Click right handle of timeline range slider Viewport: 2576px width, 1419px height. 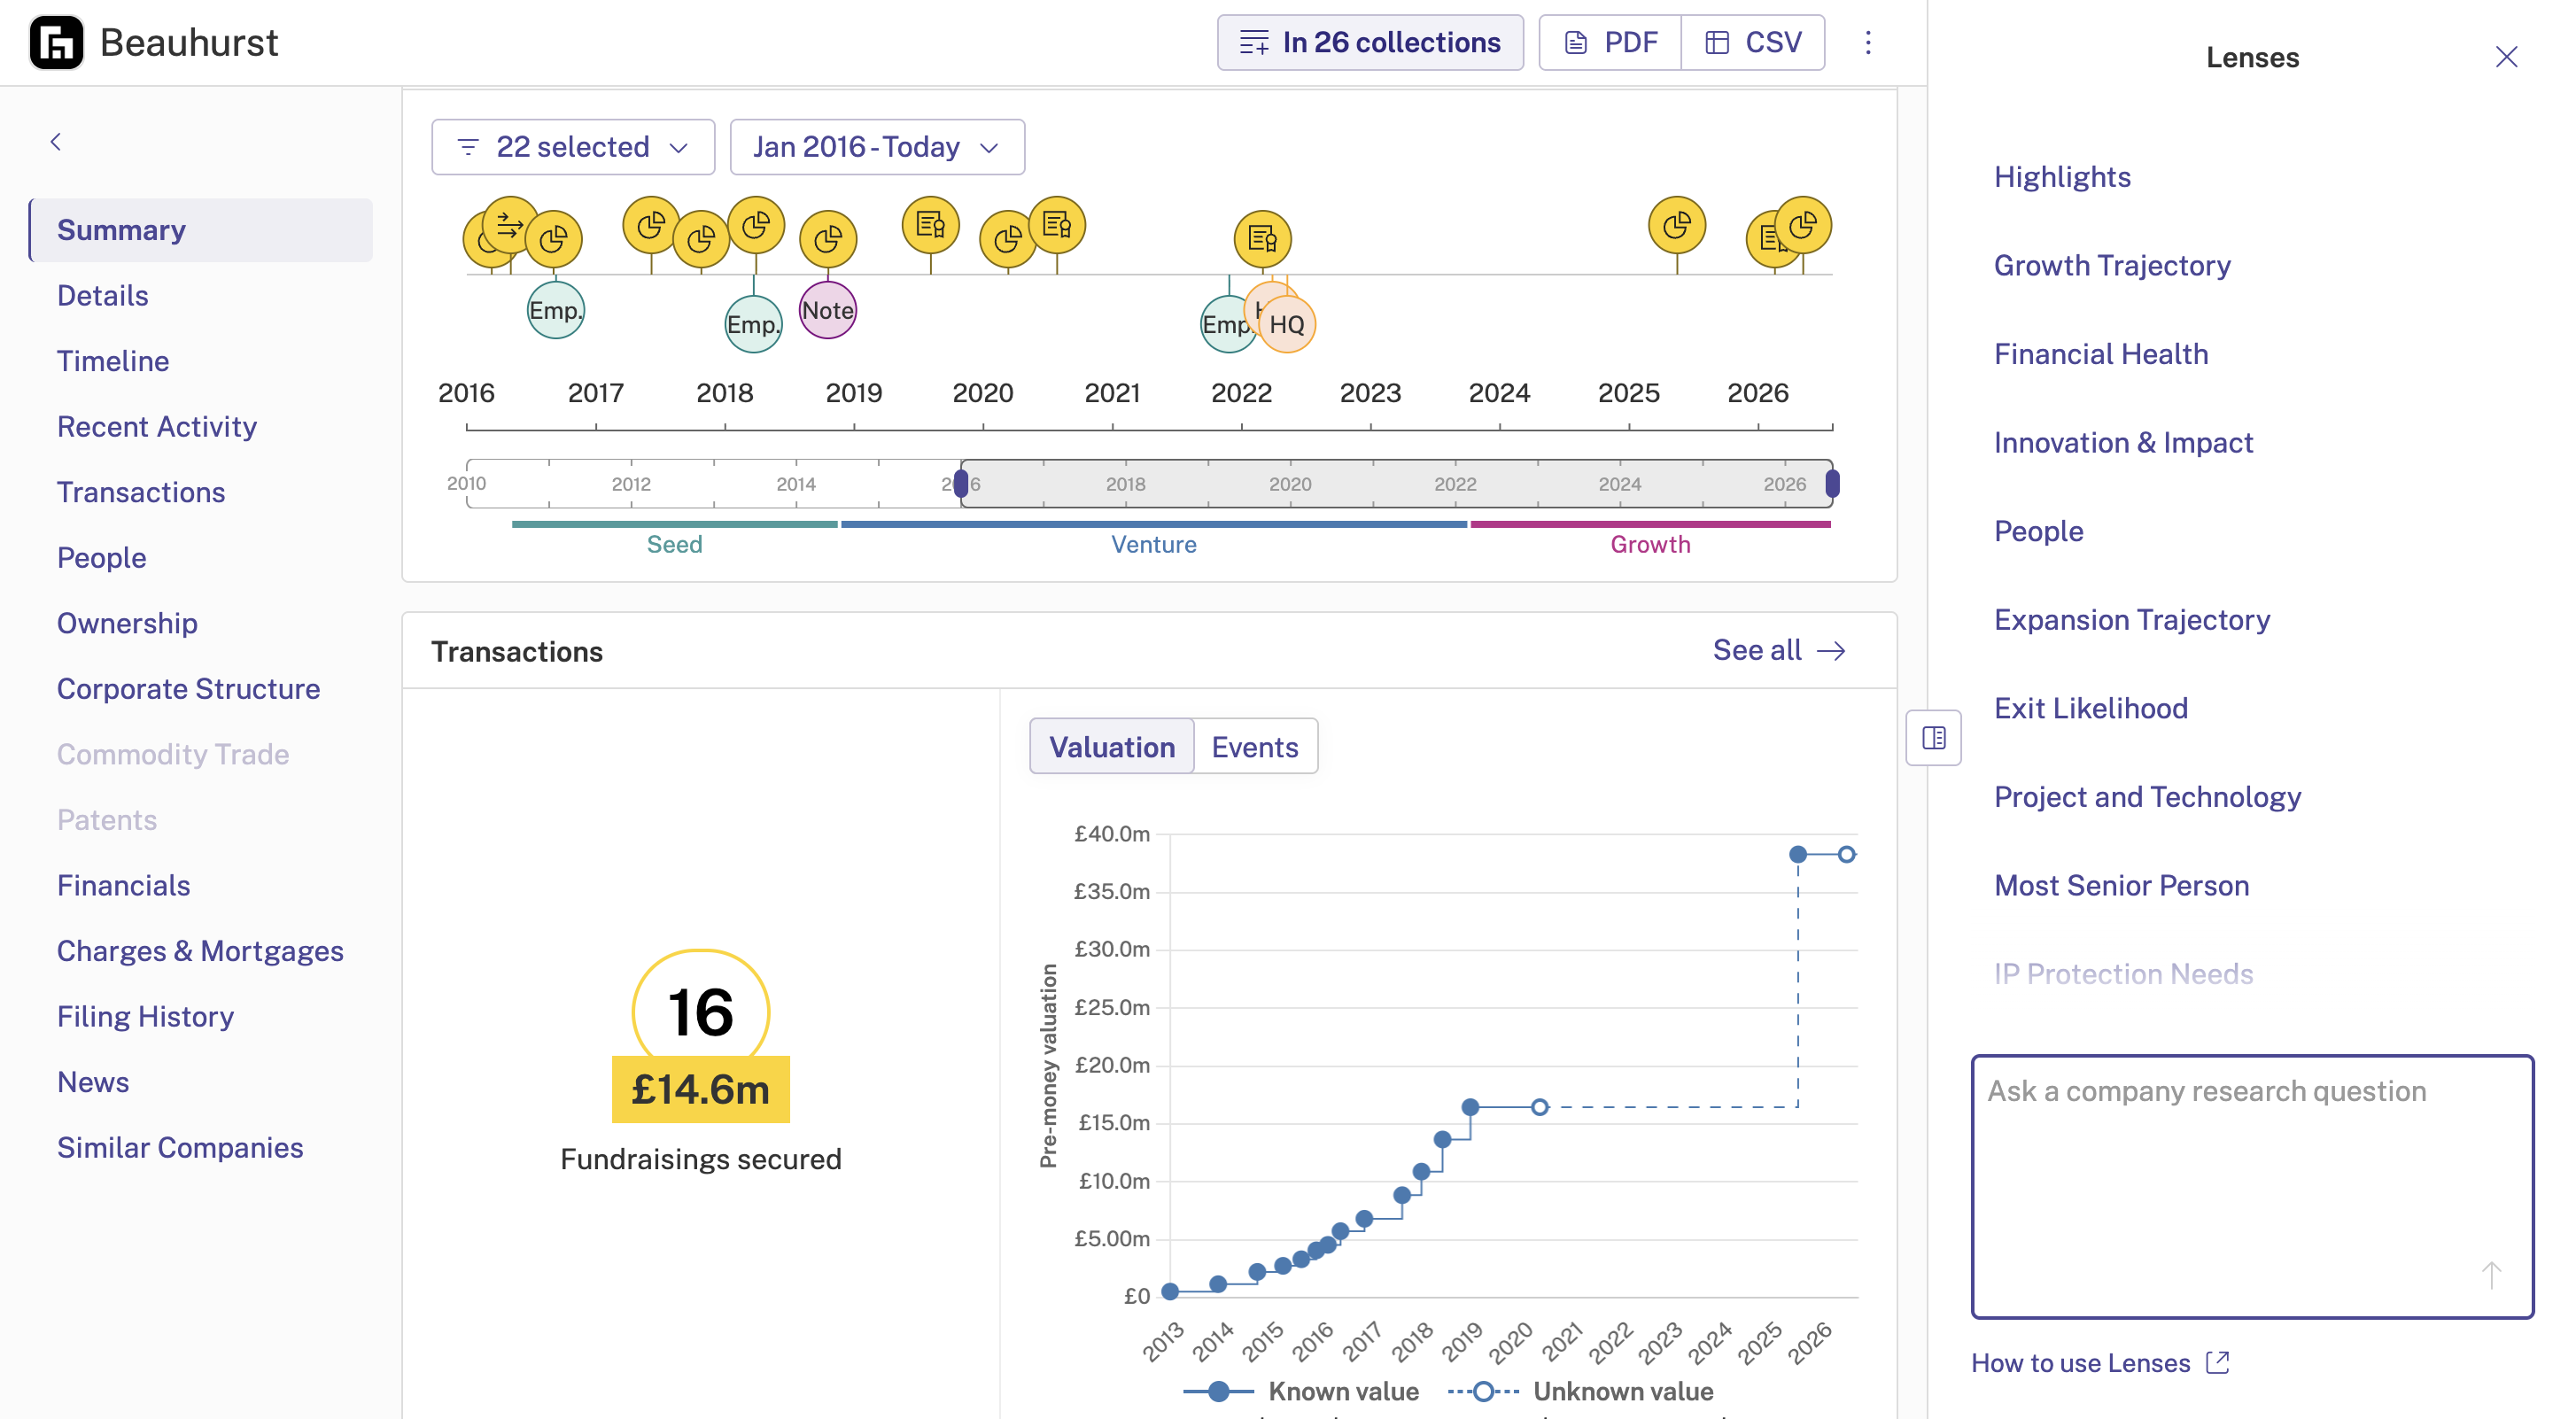click(1832, 484)
